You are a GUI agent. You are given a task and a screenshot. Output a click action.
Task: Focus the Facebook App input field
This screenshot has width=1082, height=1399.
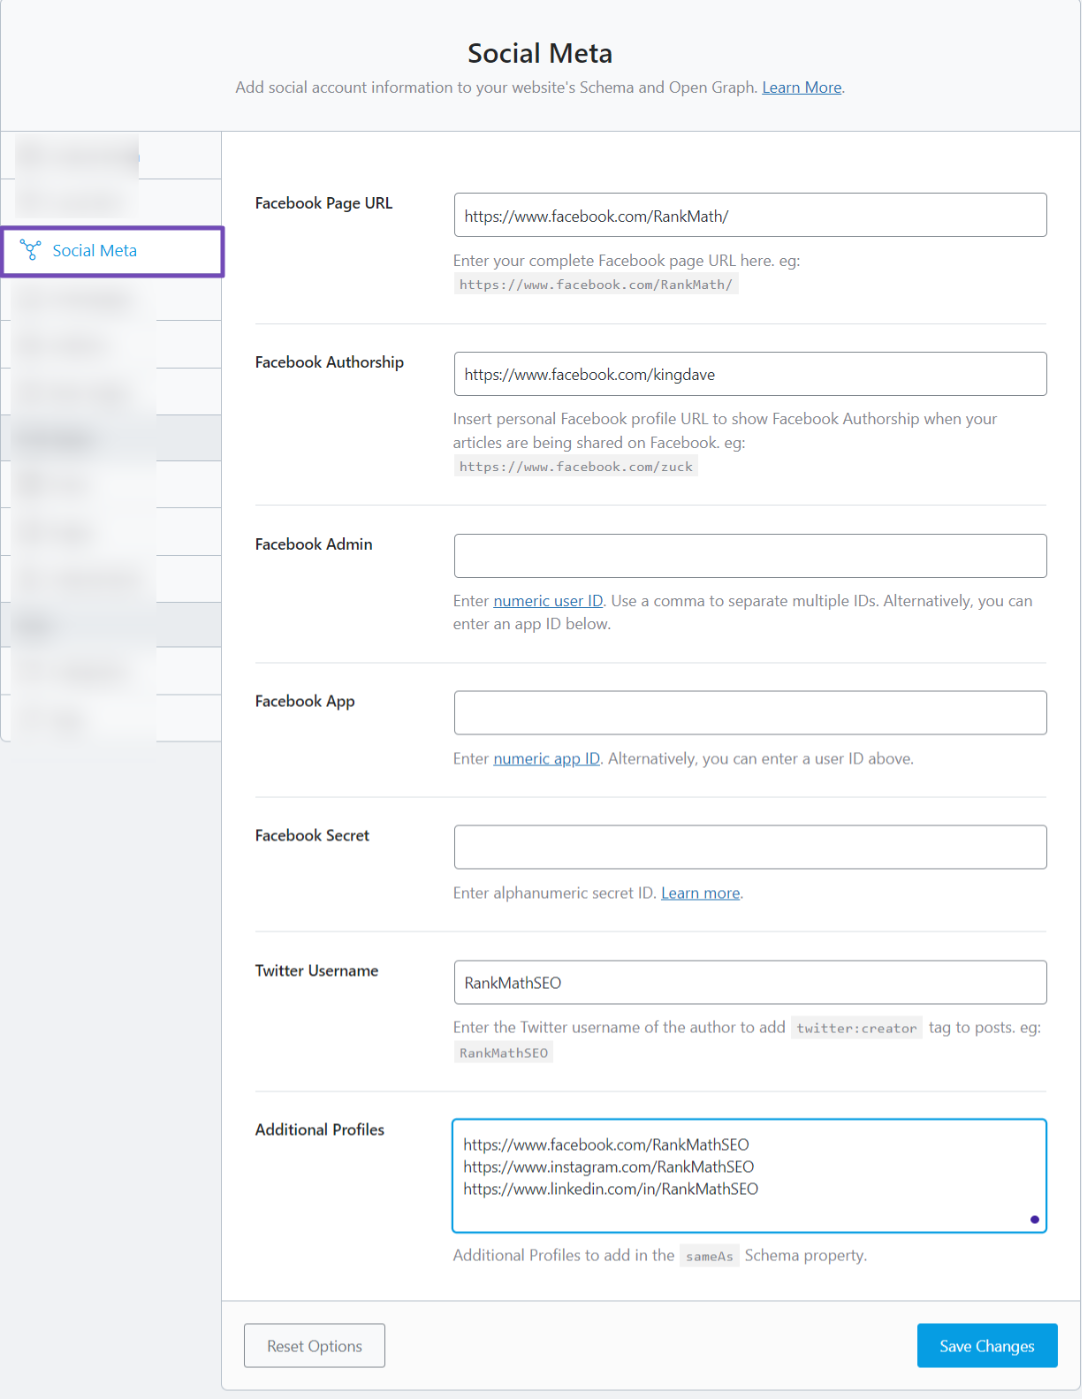point(750,713)
